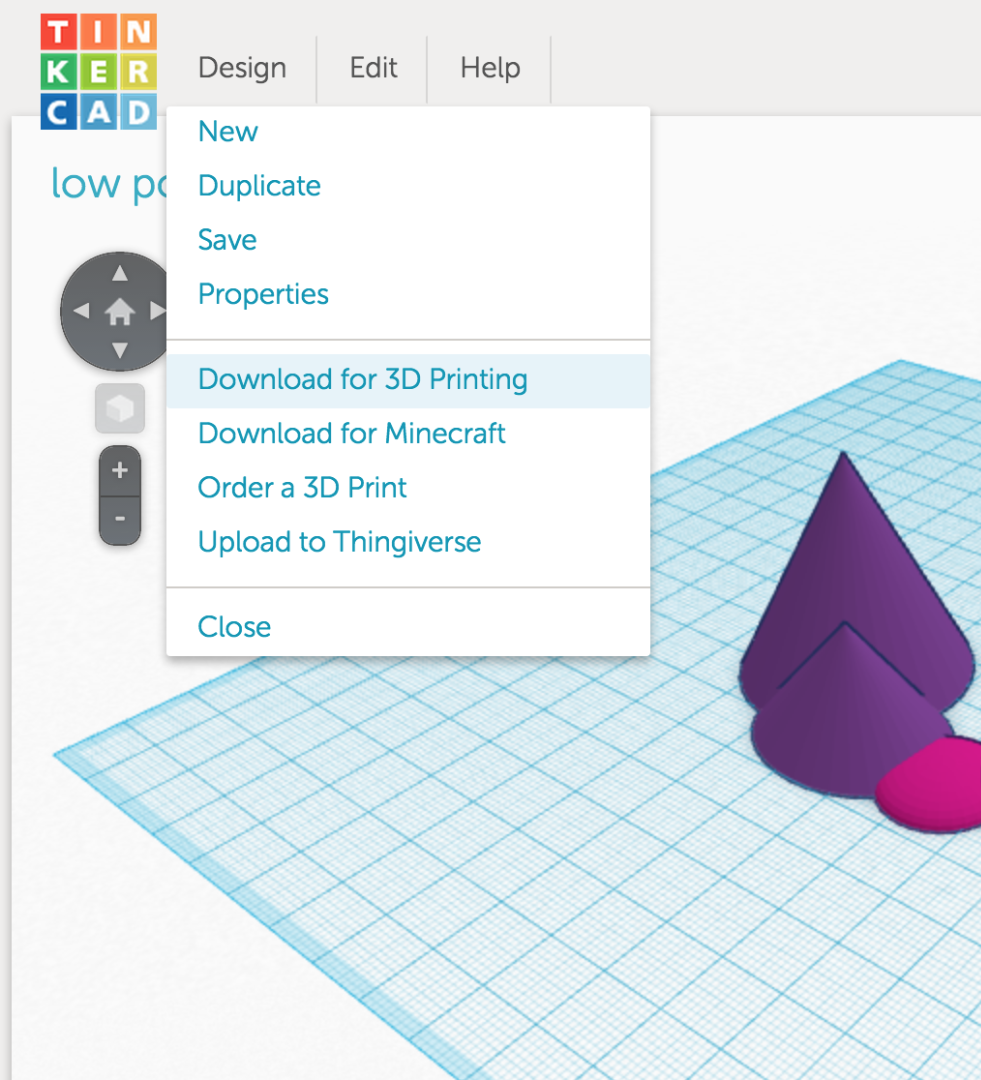Reset to home view icon
Image resolution: width=981 pixels, height=1080 pixels.
(x=120, y=312)
